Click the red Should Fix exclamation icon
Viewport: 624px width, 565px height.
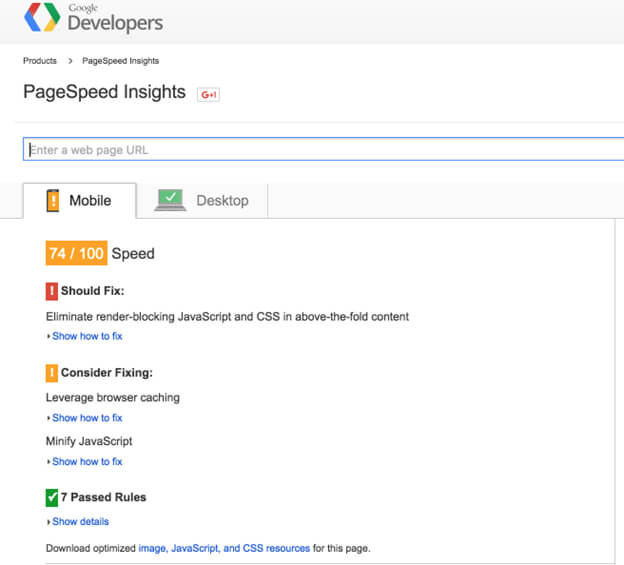tap(52, 291)
